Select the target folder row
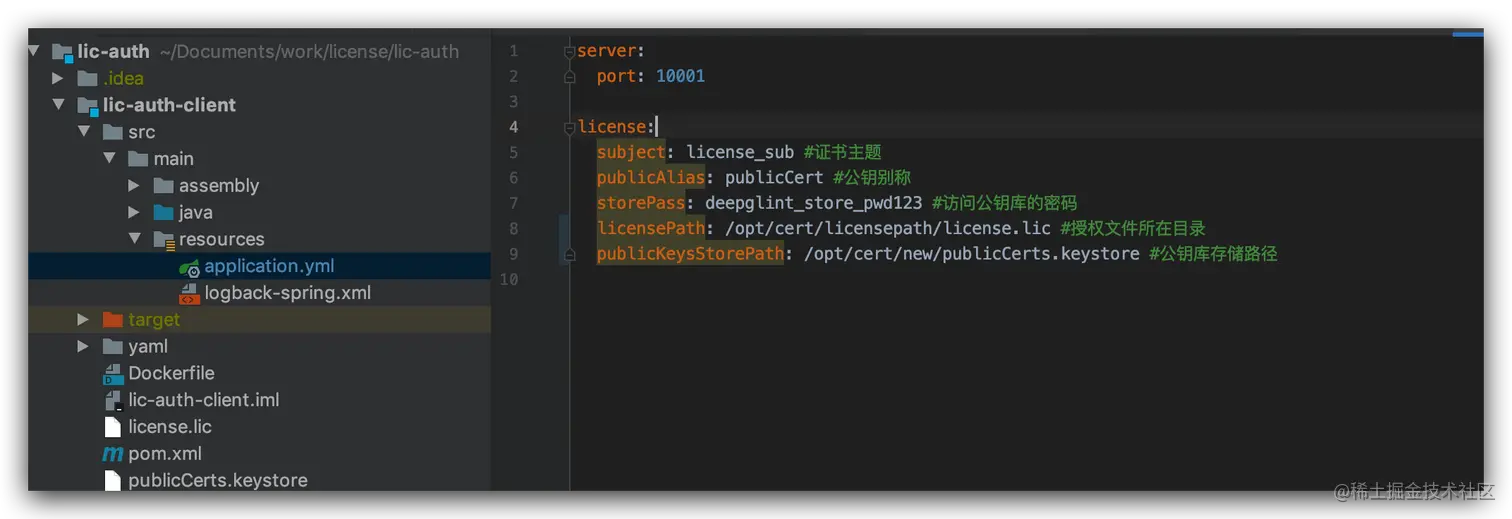 point(259,319)
